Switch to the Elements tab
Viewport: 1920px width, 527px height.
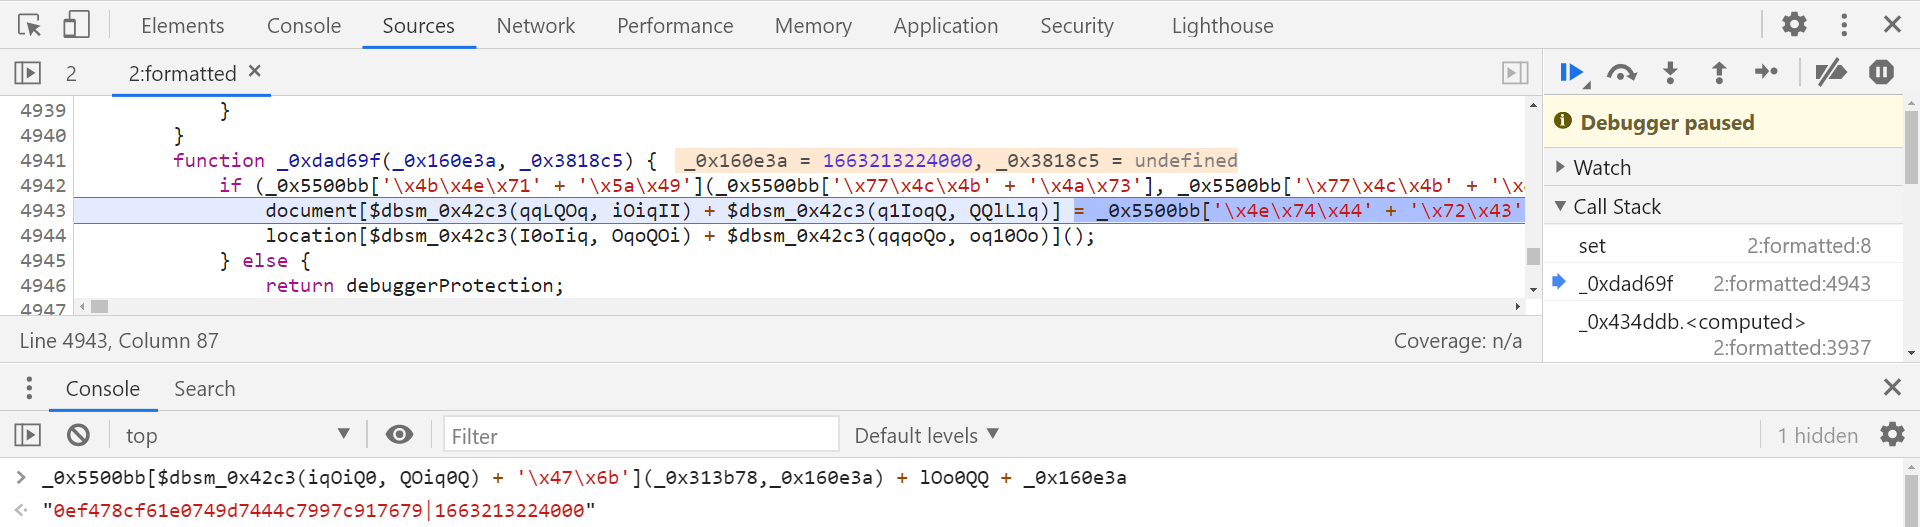click(182, 26)
